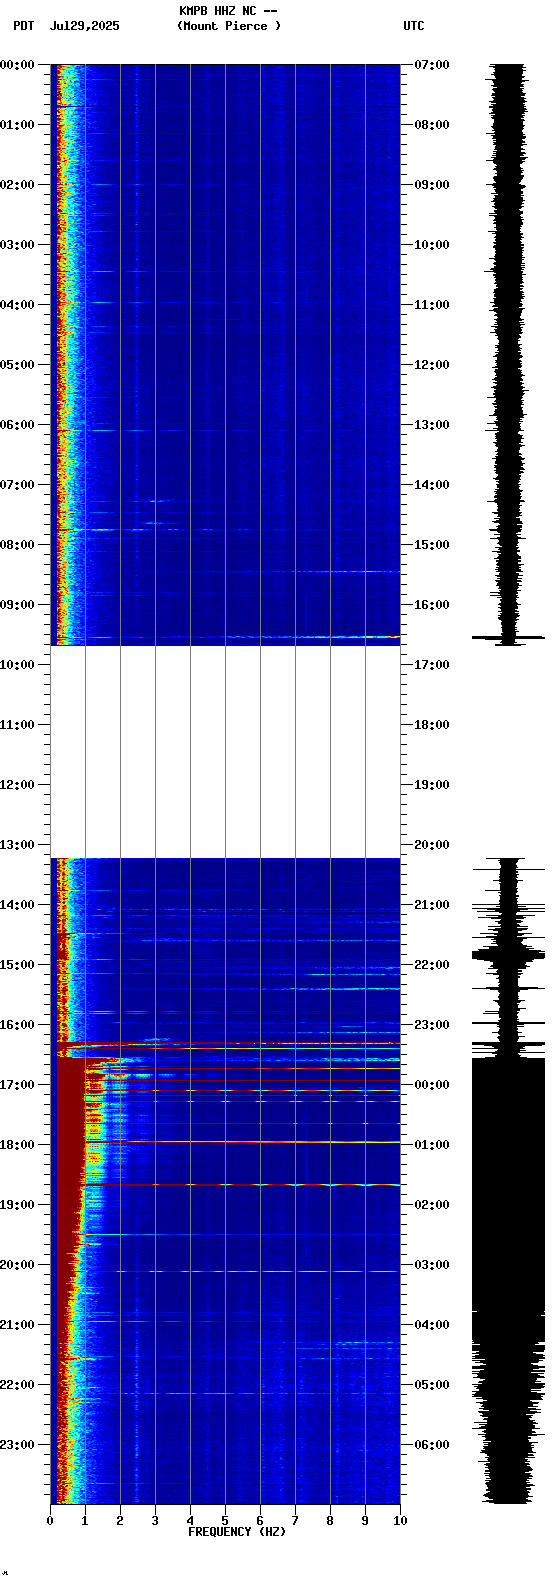The height and width of the screenshot is (1584, 552).
Task: Select '06:00' on the PDT time axis
Action: 17,425
